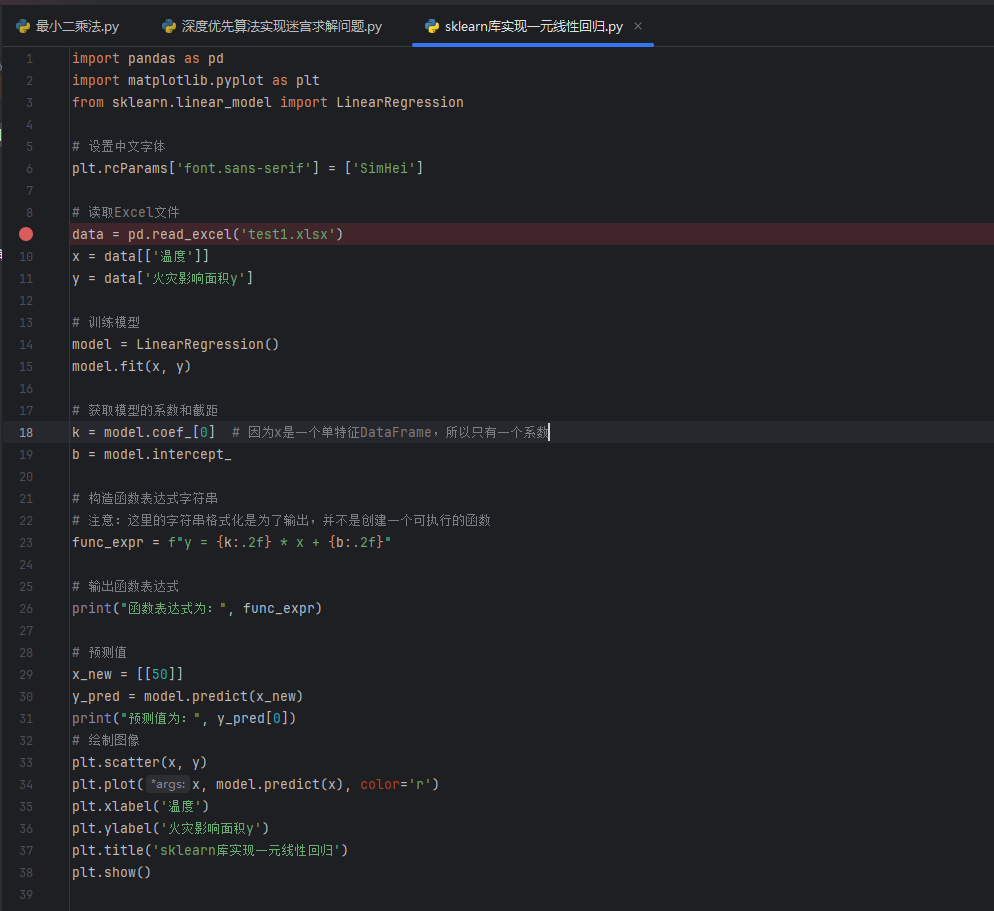Click the Python icon on 深度优先算法 tab

168,26
